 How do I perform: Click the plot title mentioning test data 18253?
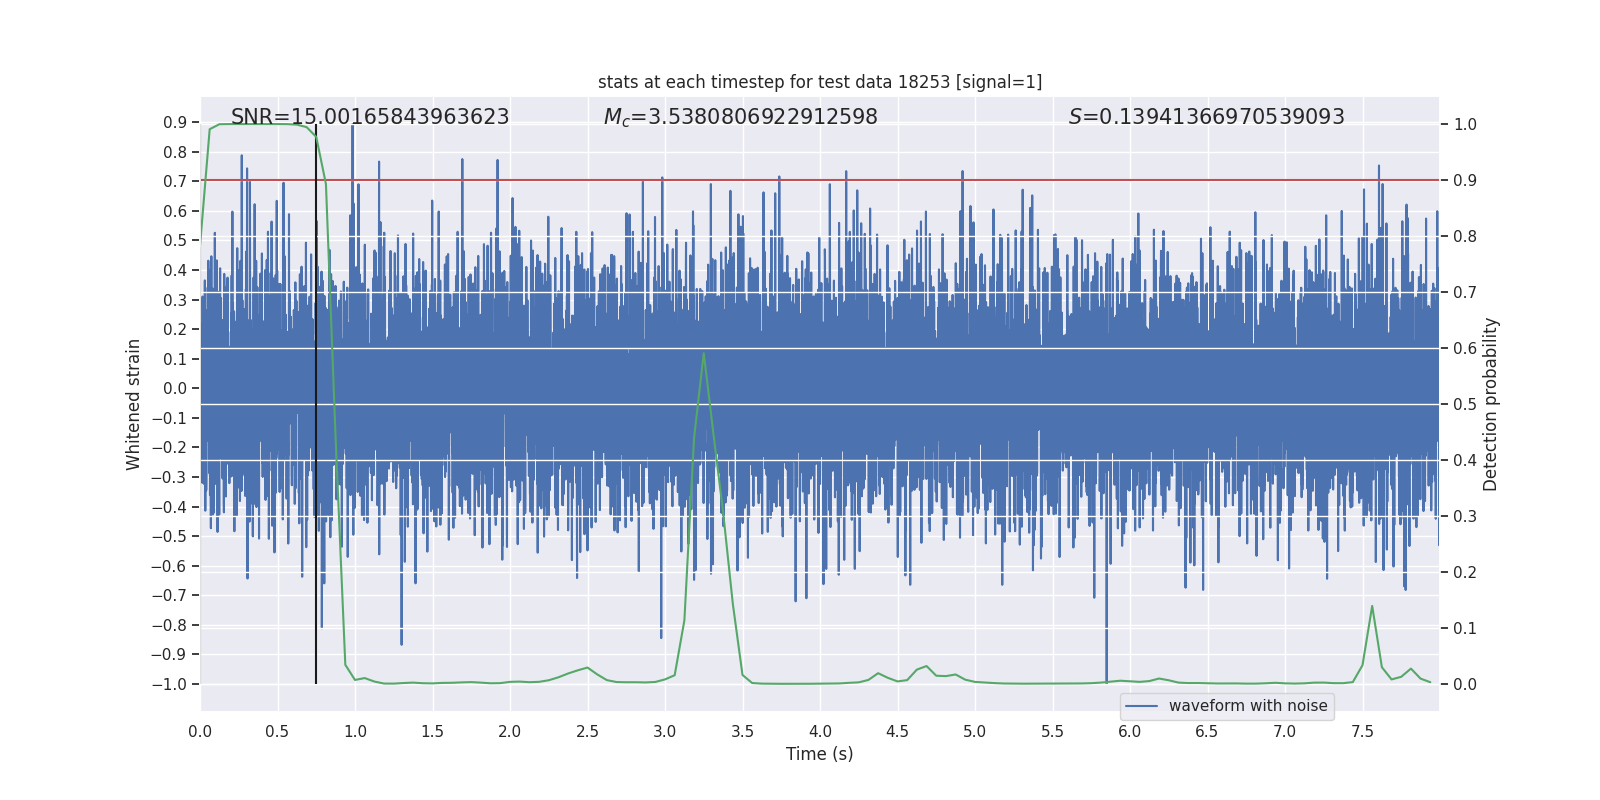[x=820, y=82]
